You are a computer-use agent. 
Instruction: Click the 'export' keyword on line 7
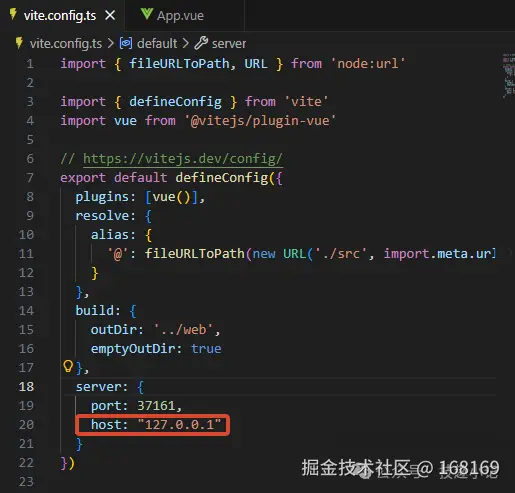(x=83, y=178)
